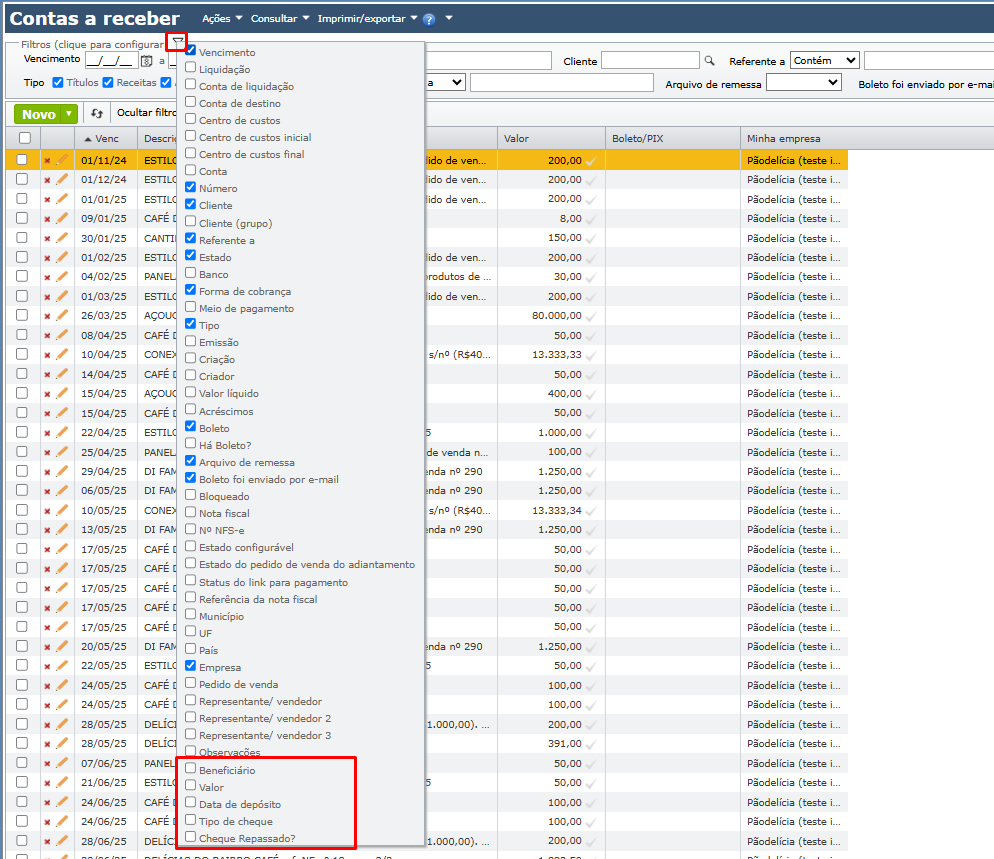Uncheck the Arquivo de remessa filter option
Screen dimensions: 994x859
pos(190,461)
